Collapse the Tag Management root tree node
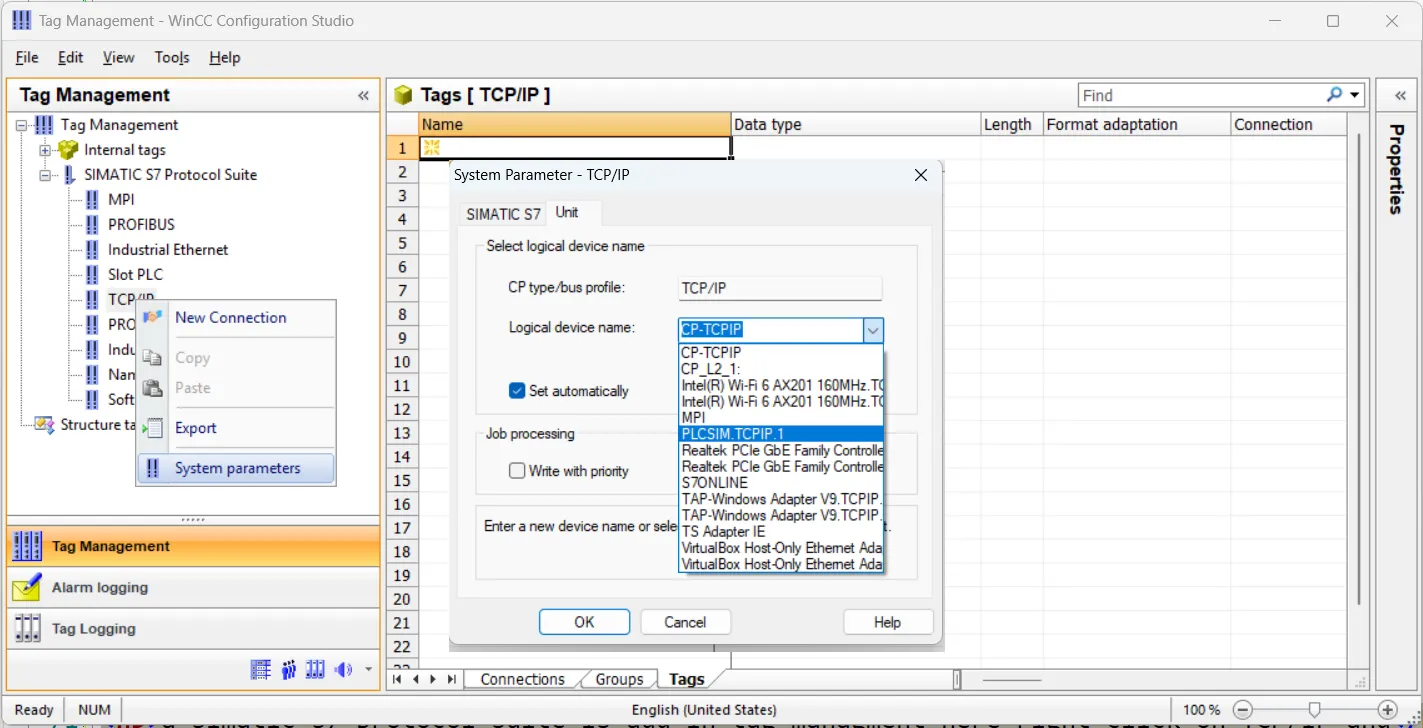Screen dimensions: 1423x728 [x=21, y=125]
